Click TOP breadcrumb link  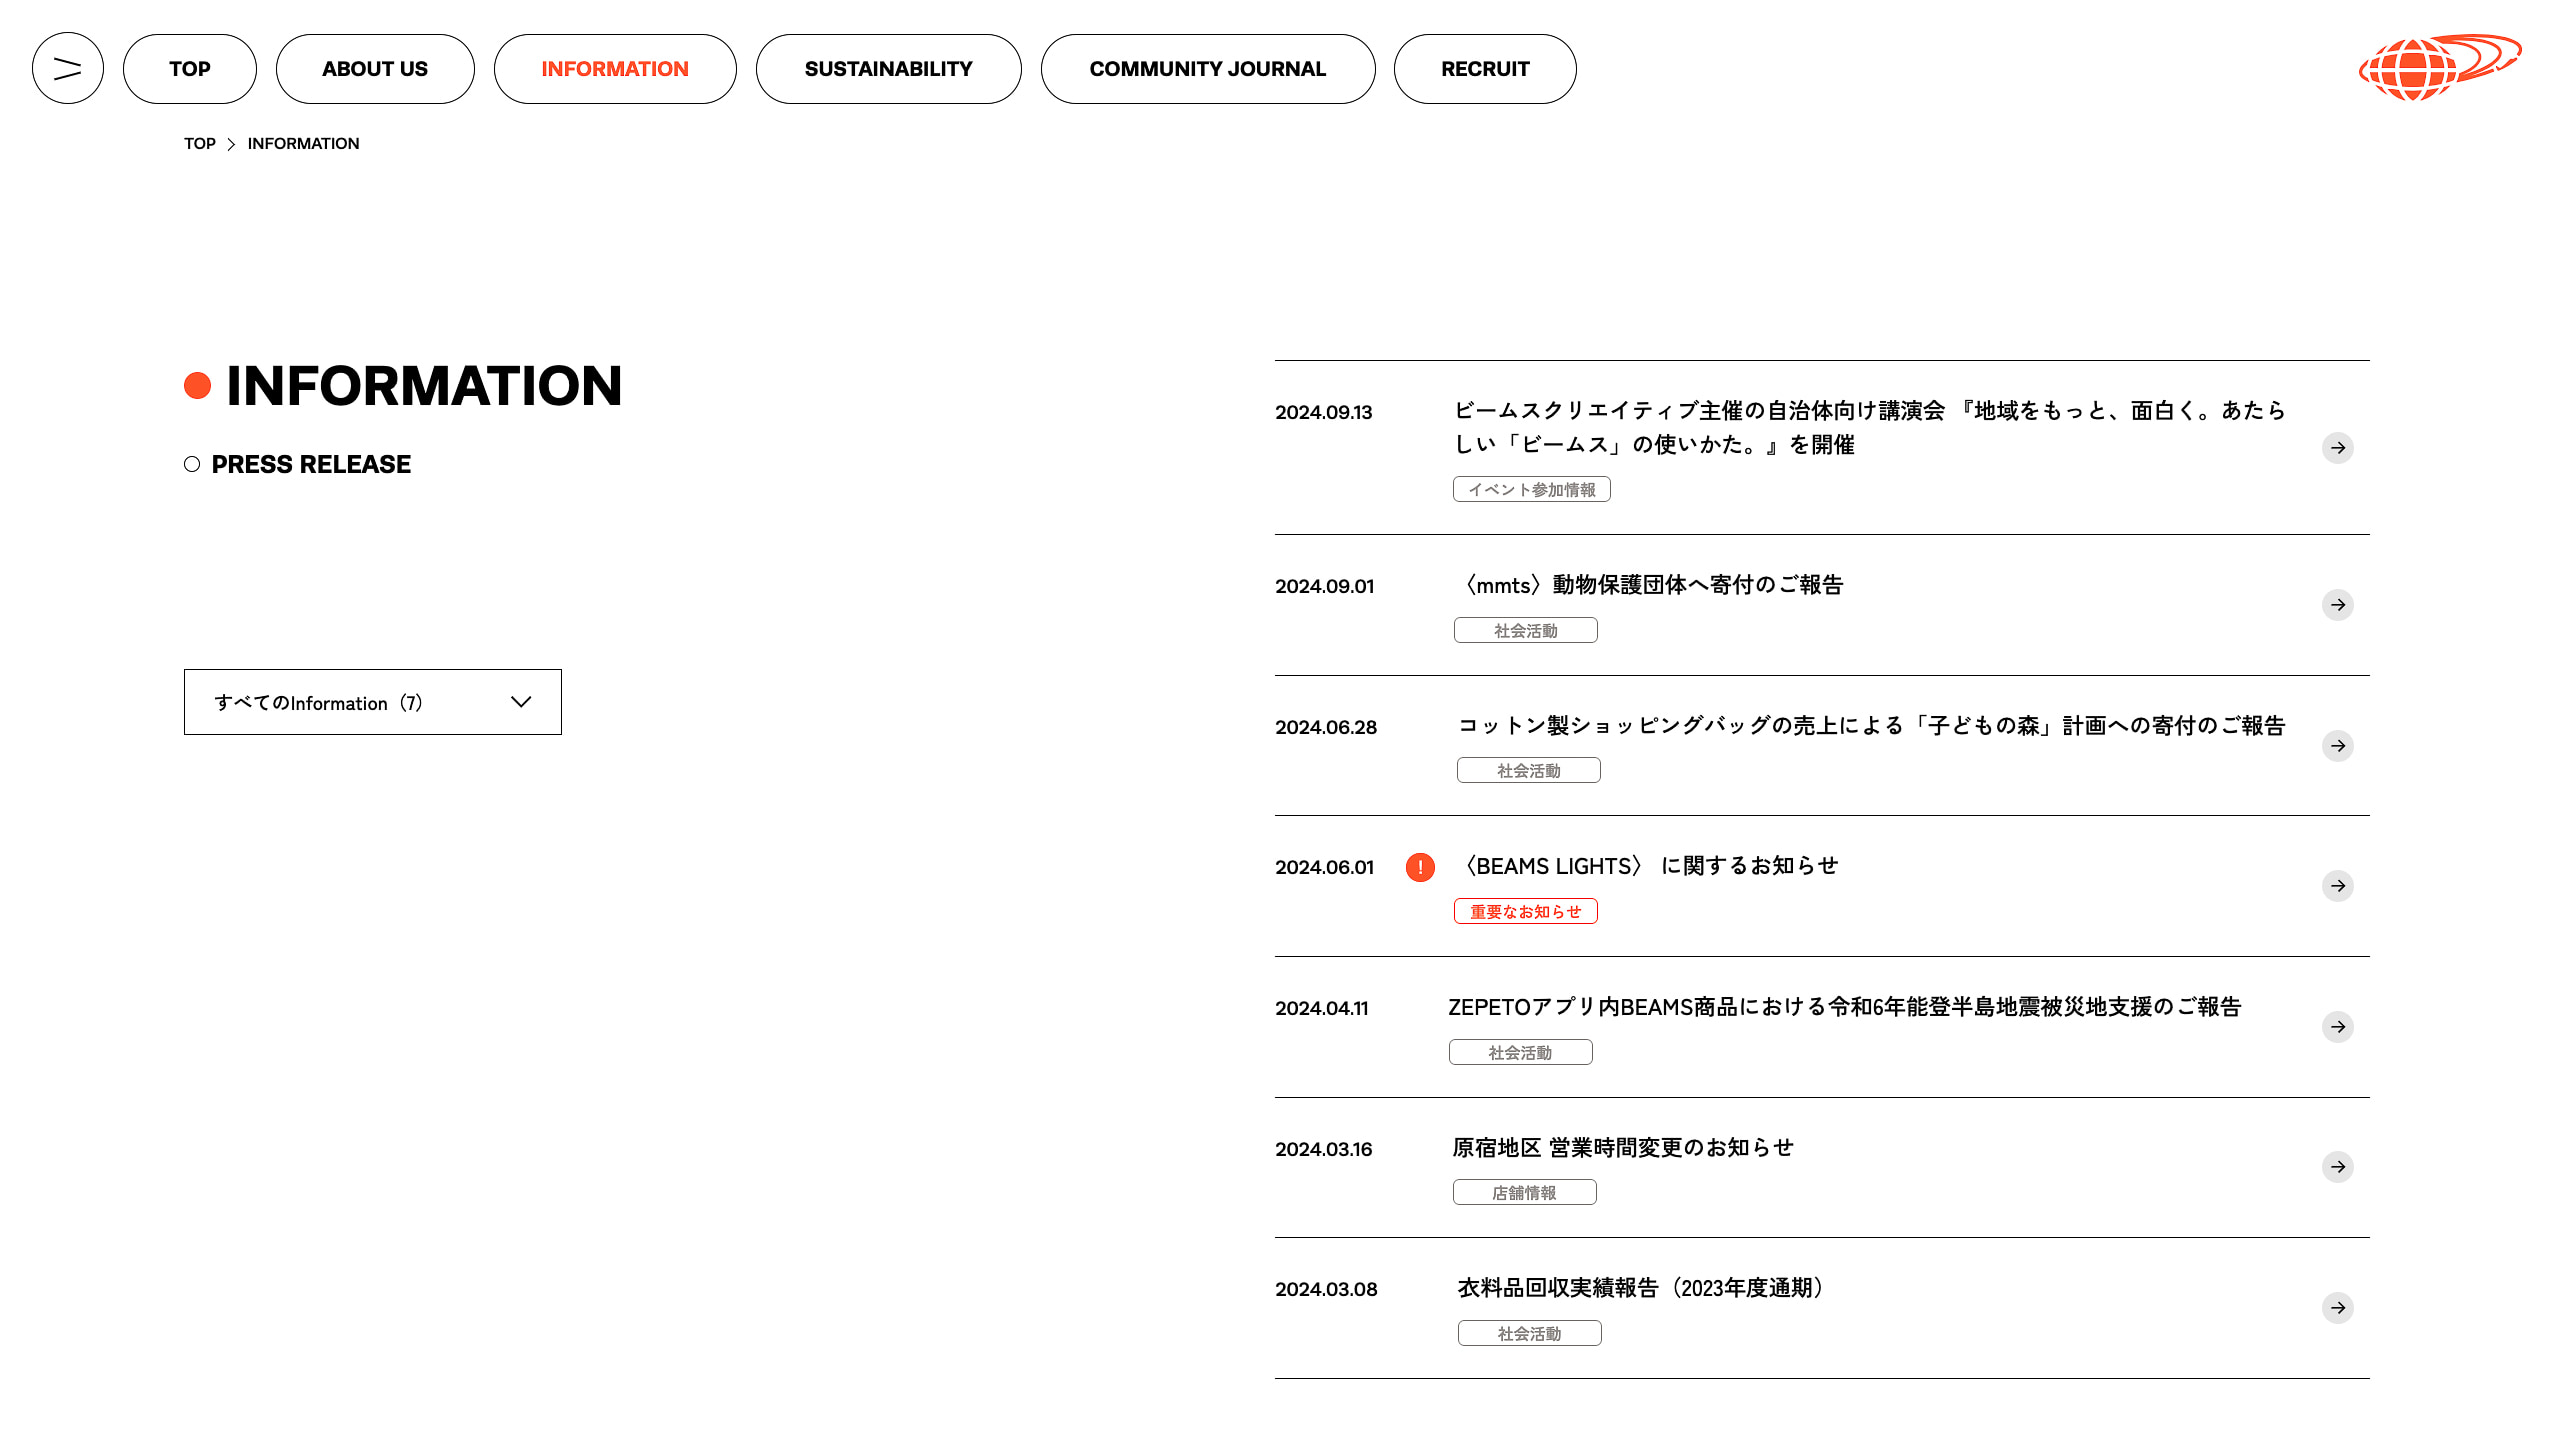[x=199, y=144]
